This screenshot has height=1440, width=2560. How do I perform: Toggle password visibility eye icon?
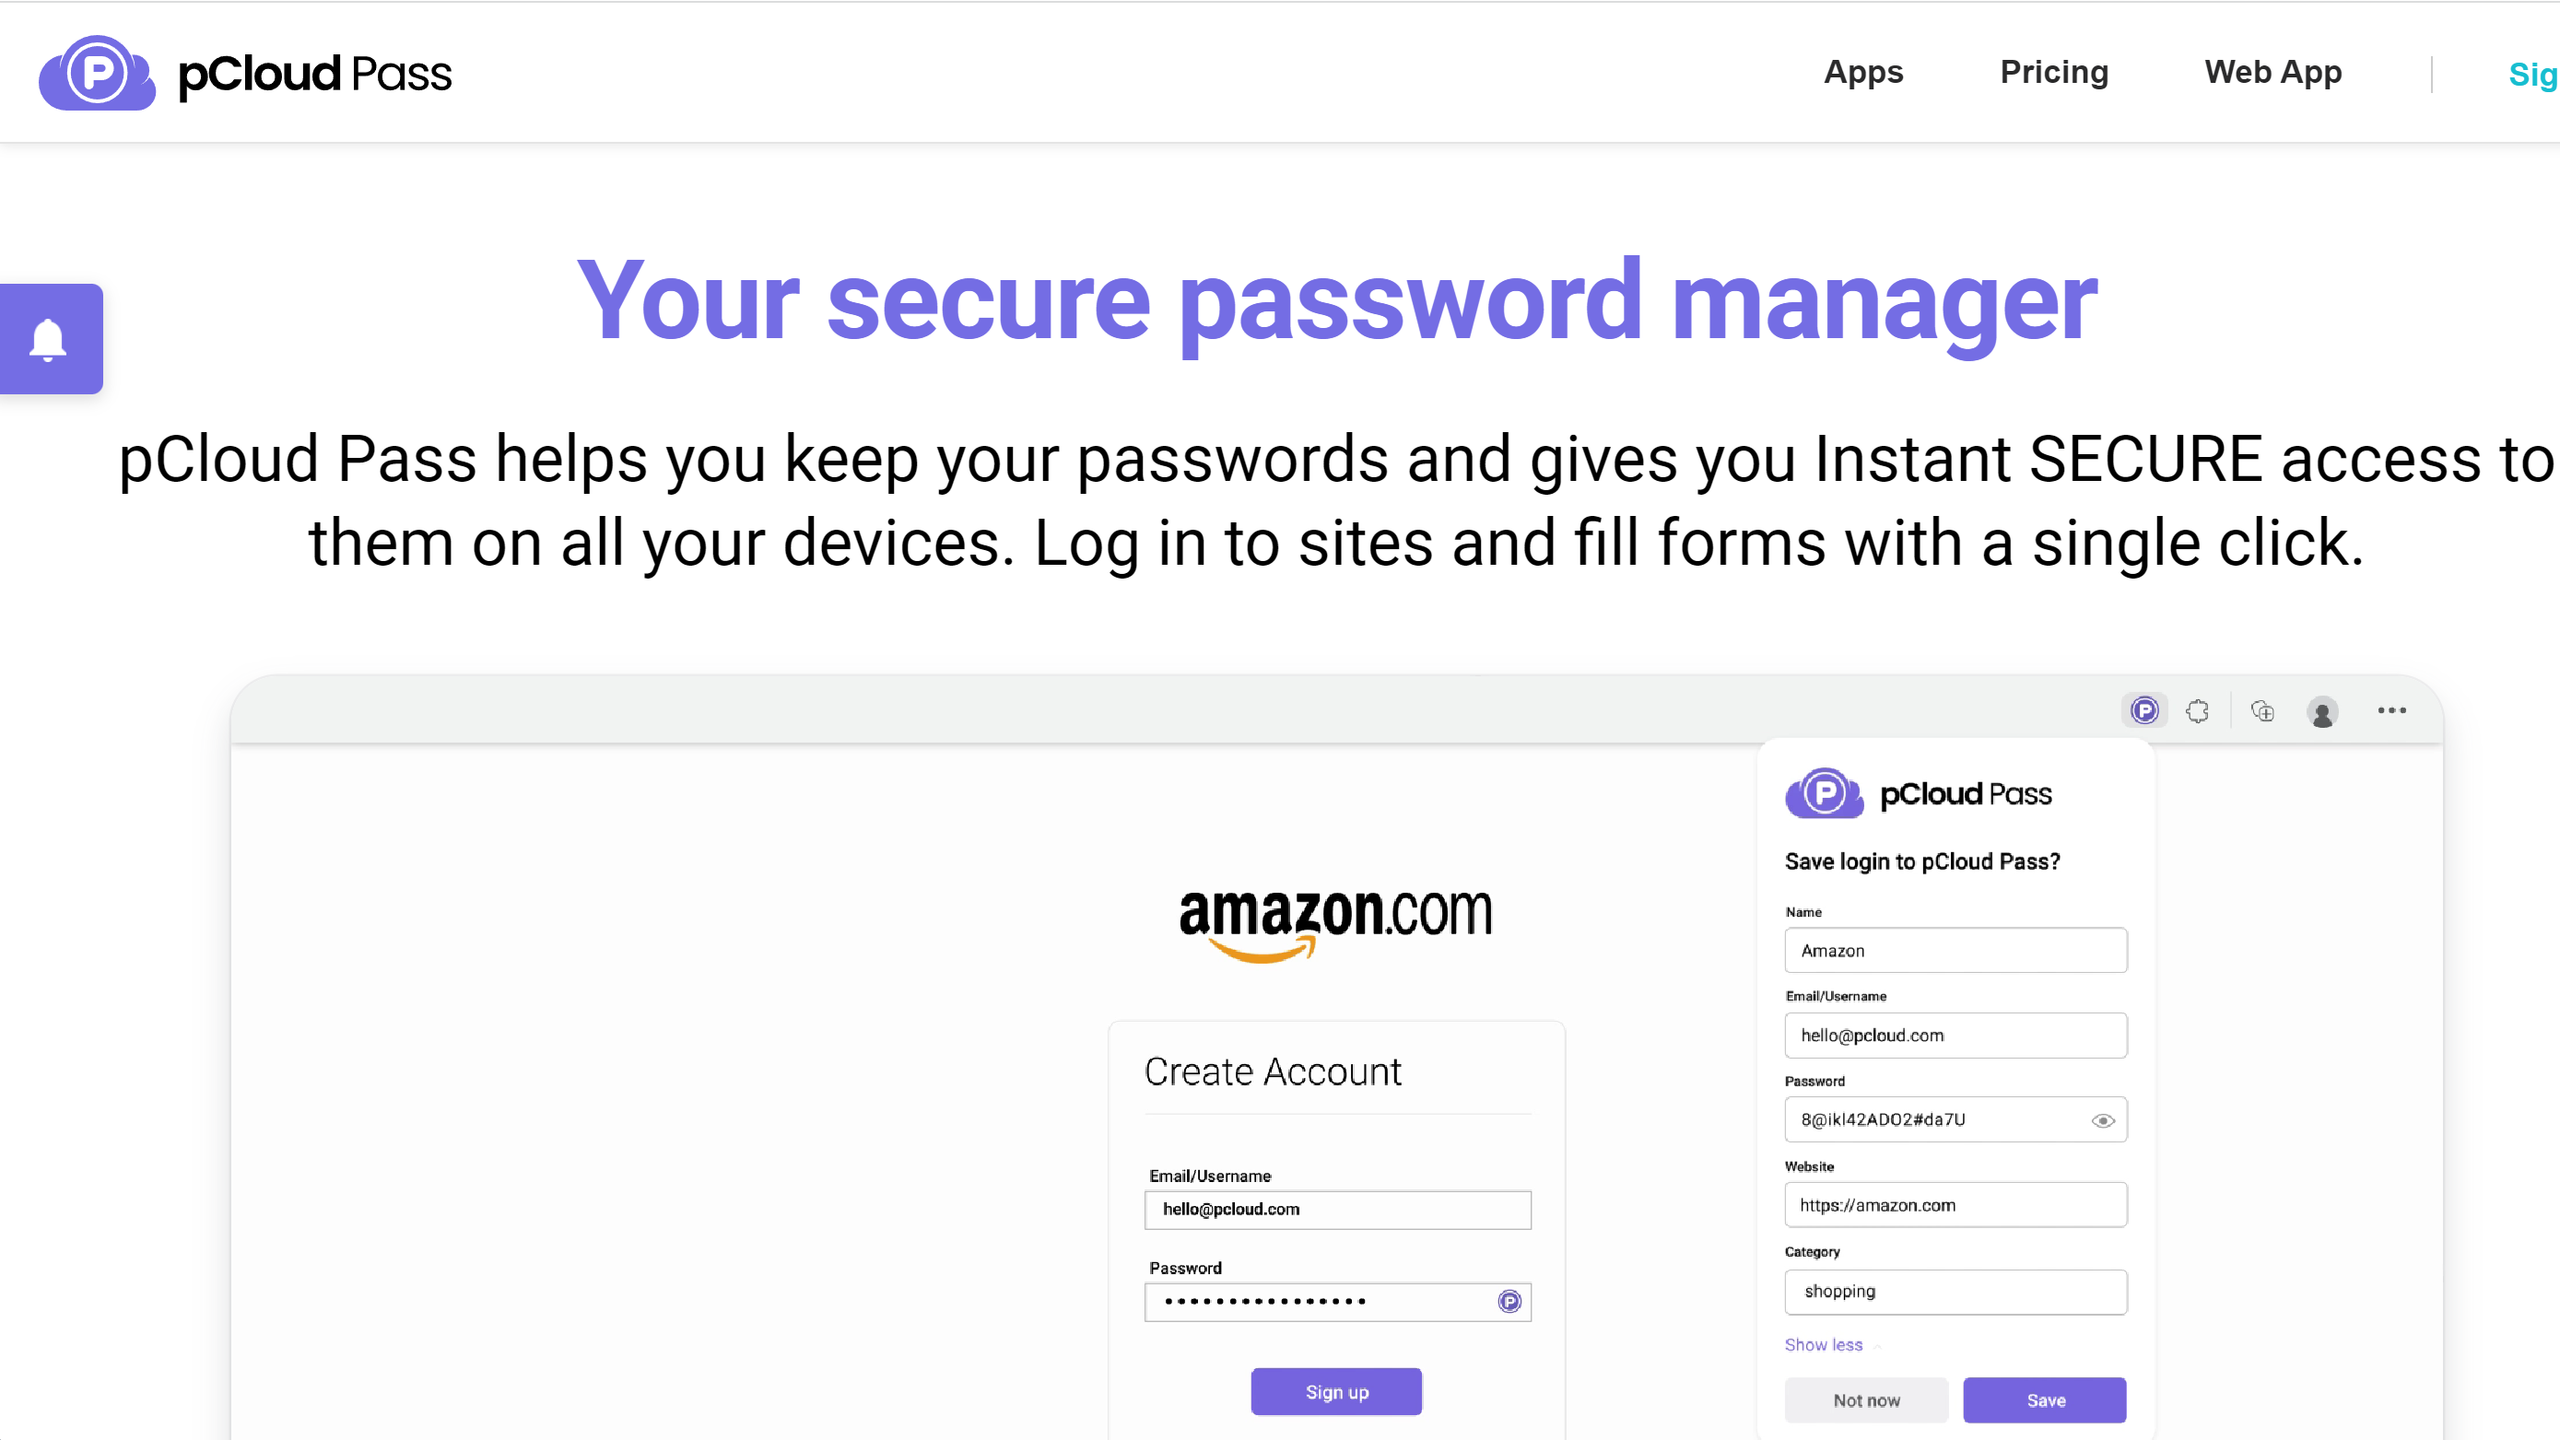pyautogui.click(x=2102, y=1121)
